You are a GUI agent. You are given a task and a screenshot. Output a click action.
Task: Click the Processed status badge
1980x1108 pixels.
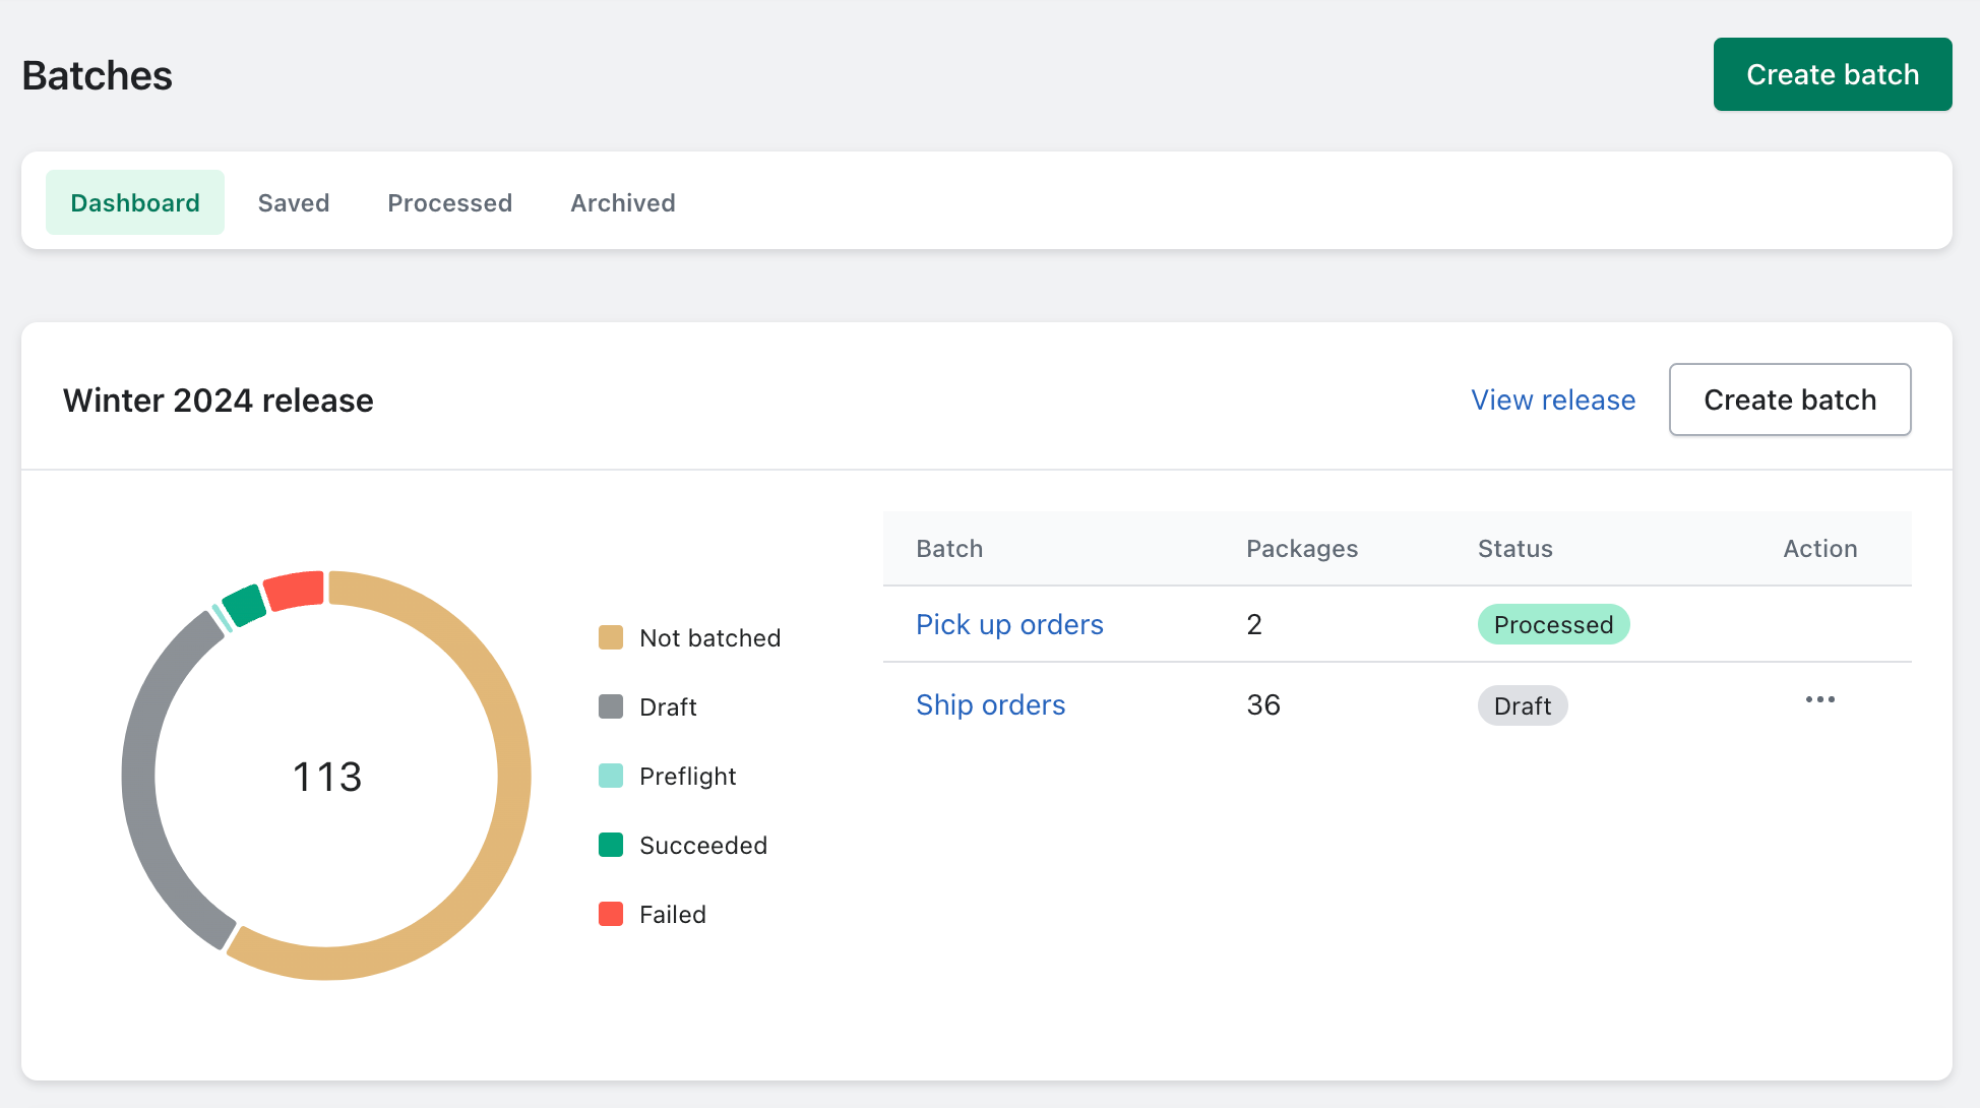pos(1552,625)
